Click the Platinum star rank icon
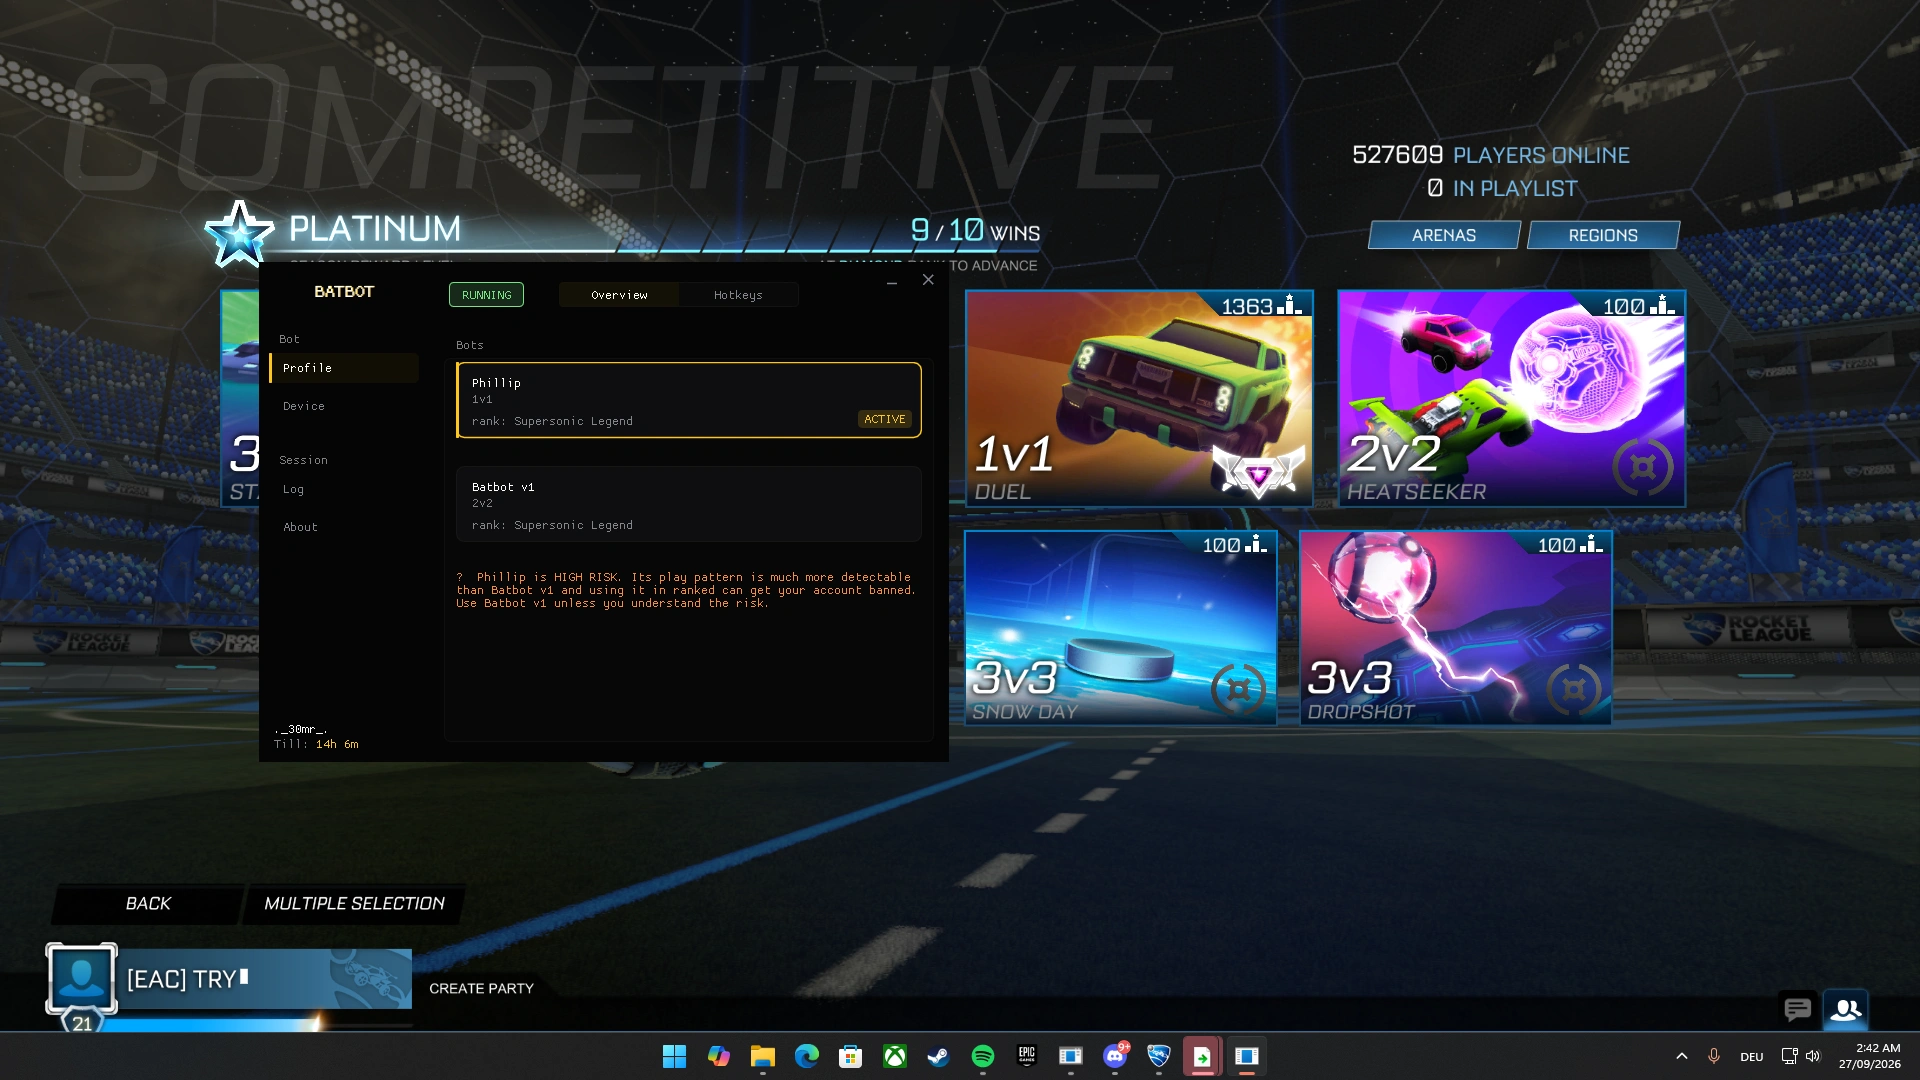This screenshot has width=1920, height=1080. click(239, 234)
